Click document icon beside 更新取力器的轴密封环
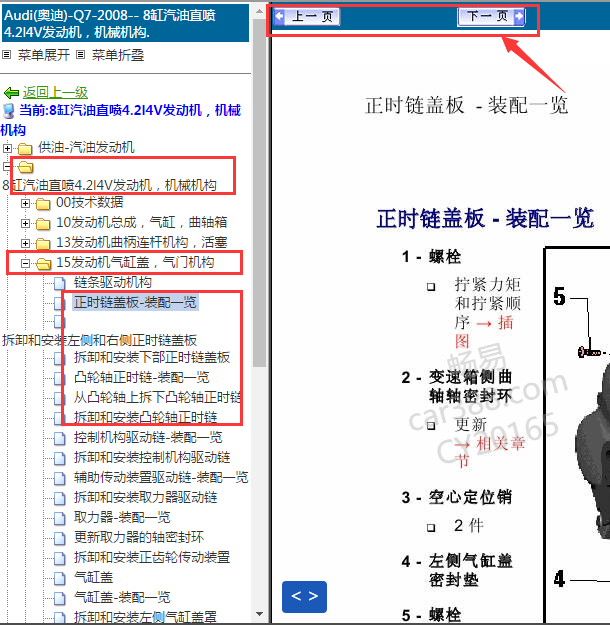 (x=60, y=539)
